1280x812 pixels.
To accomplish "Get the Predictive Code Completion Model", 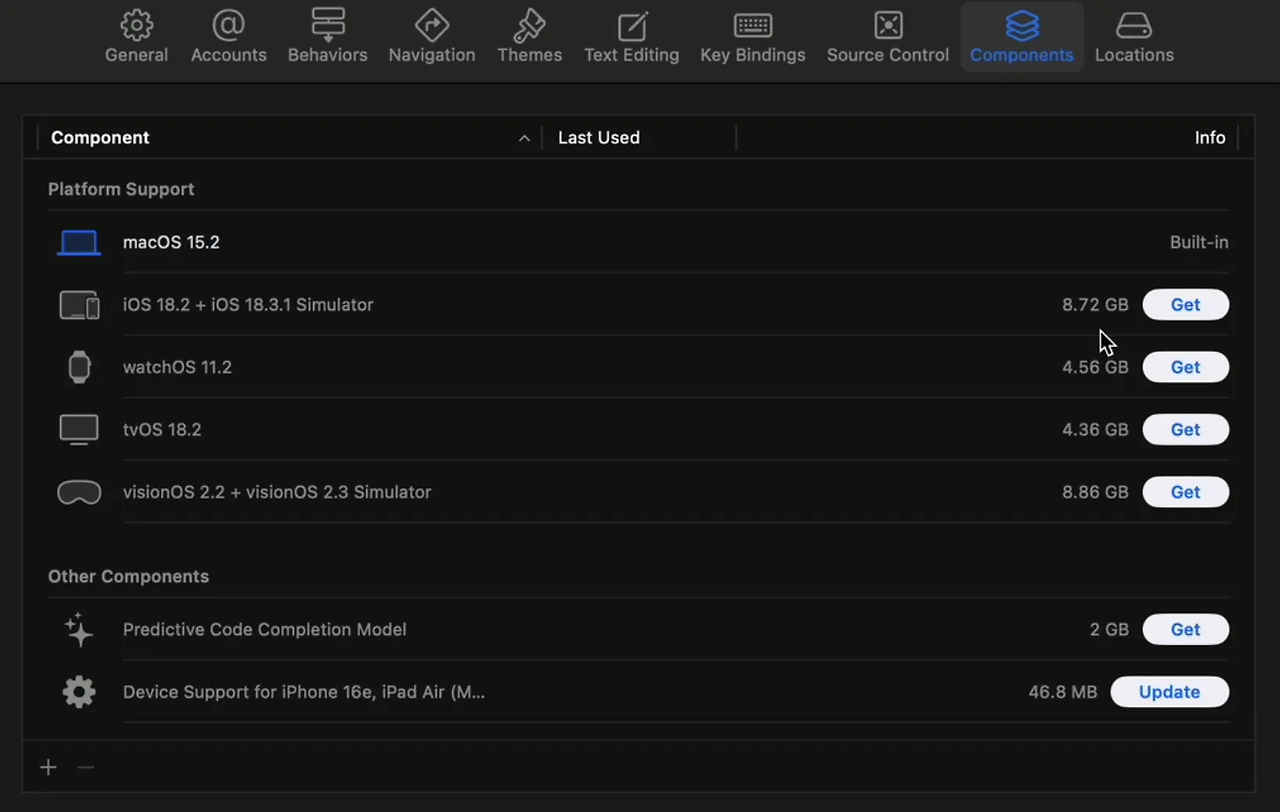I will tap(1185, 629).
